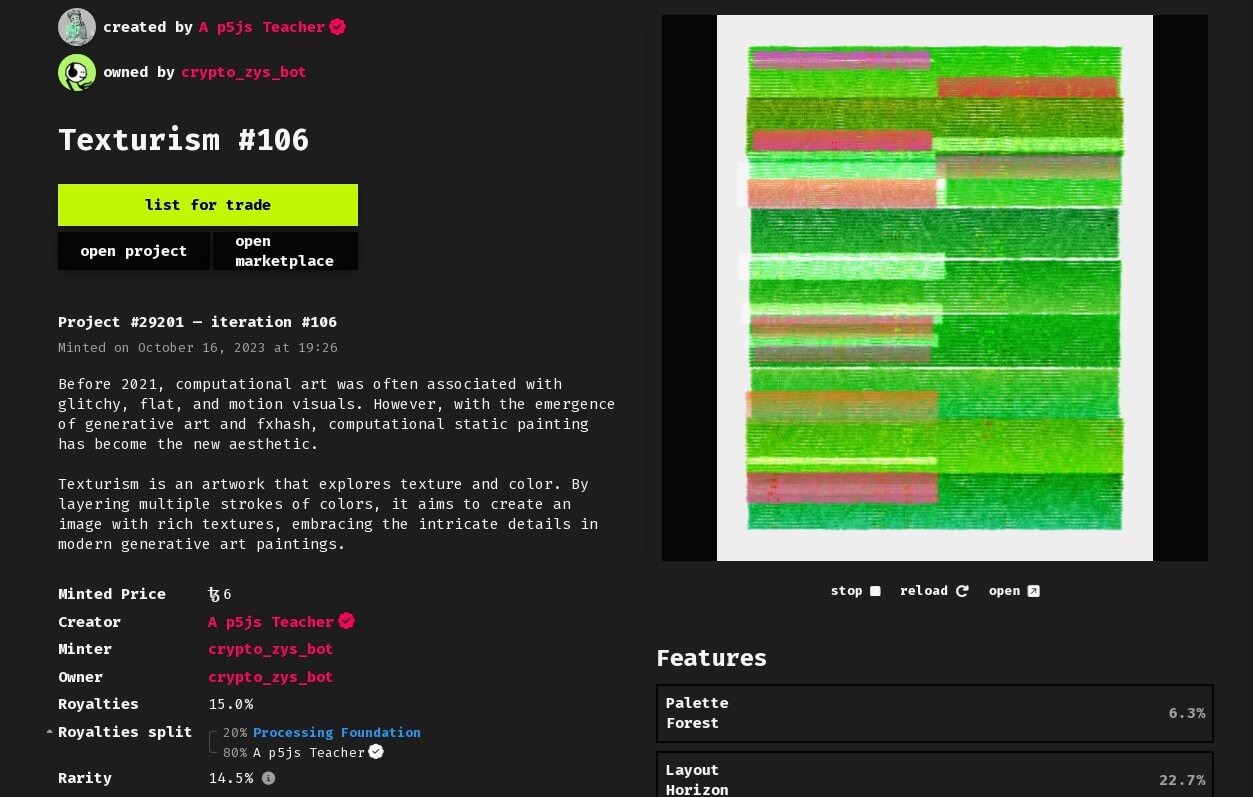Click the verified badge beside top creator name
The width and height of the screenshot is (1253, 797).
pos(338,27)
